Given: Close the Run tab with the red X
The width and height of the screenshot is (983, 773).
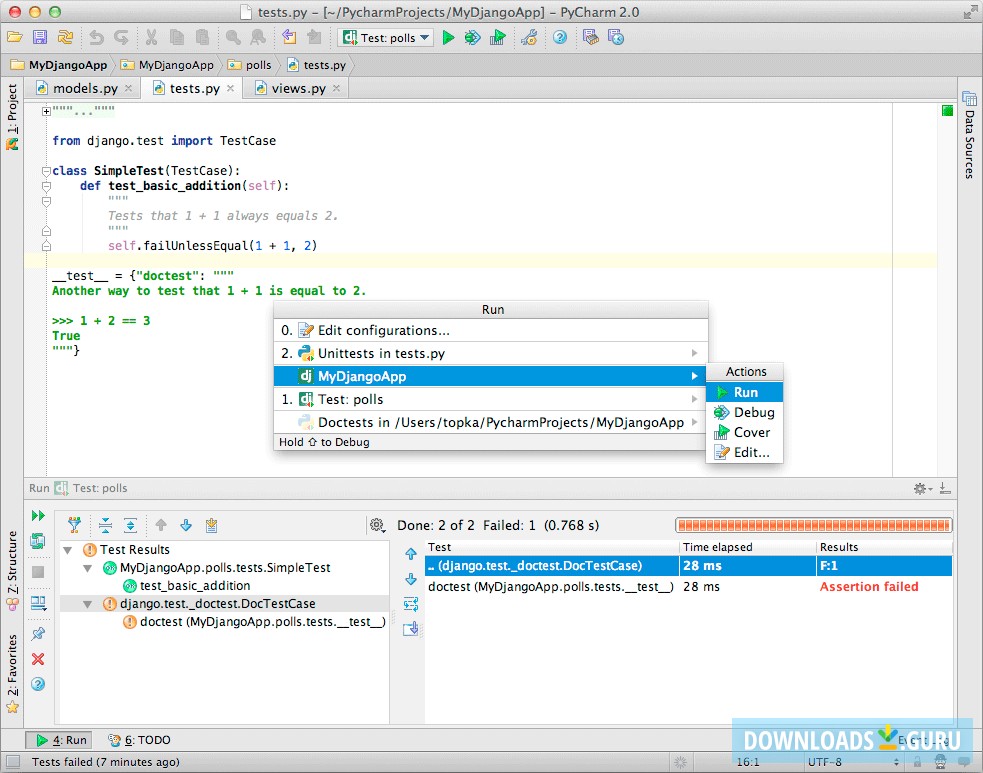Looking at the screenshot, I should coord(38,659).
